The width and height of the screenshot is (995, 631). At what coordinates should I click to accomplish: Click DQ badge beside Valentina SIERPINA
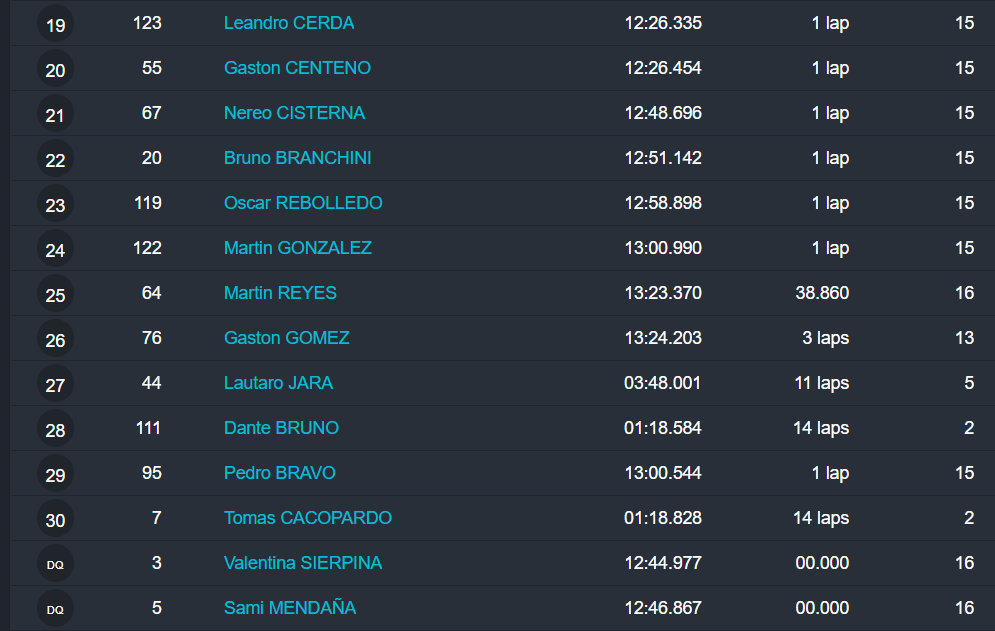[55, 564]
